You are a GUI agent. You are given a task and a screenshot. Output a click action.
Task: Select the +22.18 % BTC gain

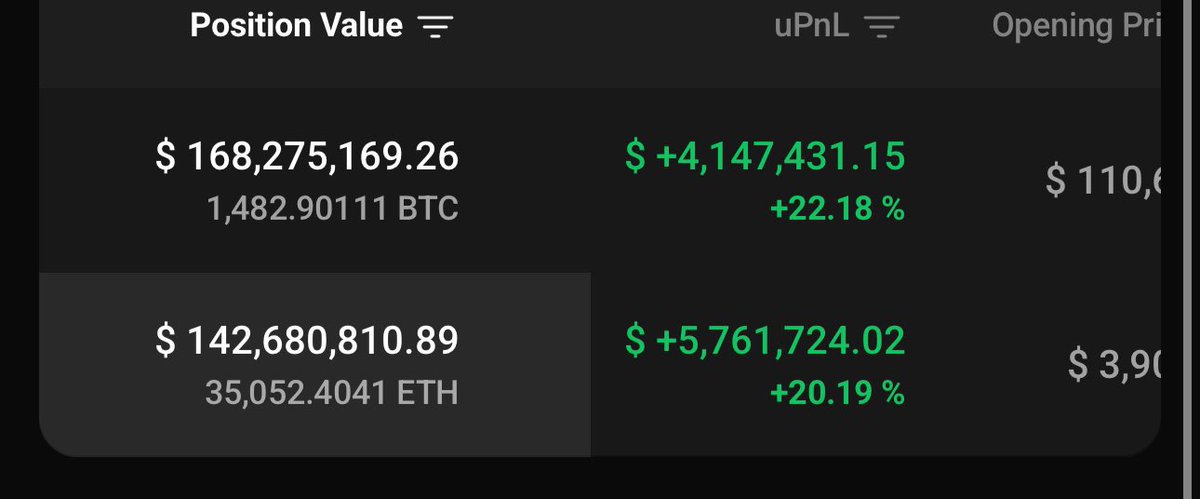point(836,209)
